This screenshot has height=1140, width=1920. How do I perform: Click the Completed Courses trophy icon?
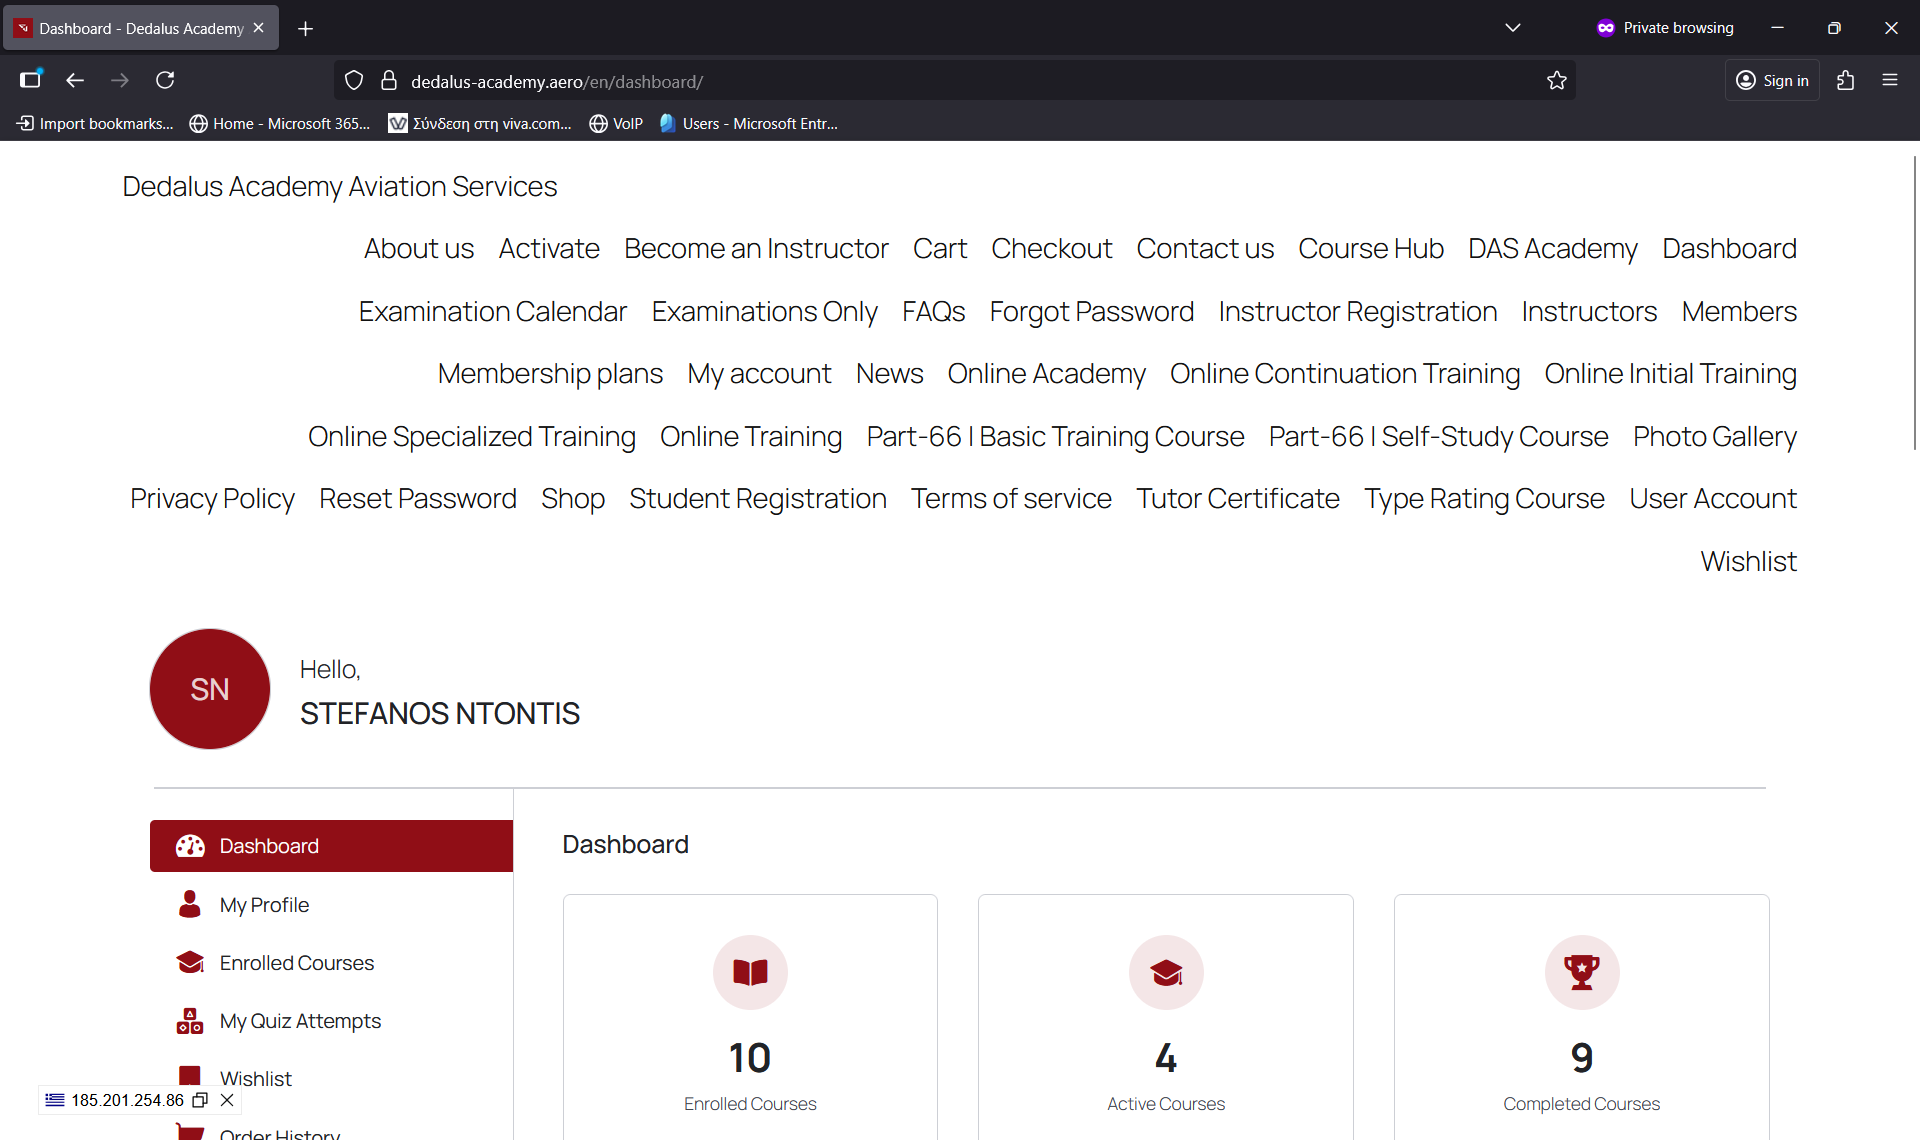click(1581, 972)
